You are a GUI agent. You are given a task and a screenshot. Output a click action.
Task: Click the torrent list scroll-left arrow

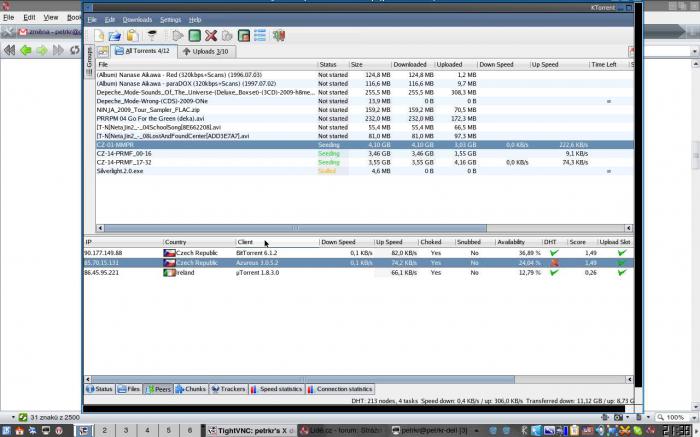(100, 228)
